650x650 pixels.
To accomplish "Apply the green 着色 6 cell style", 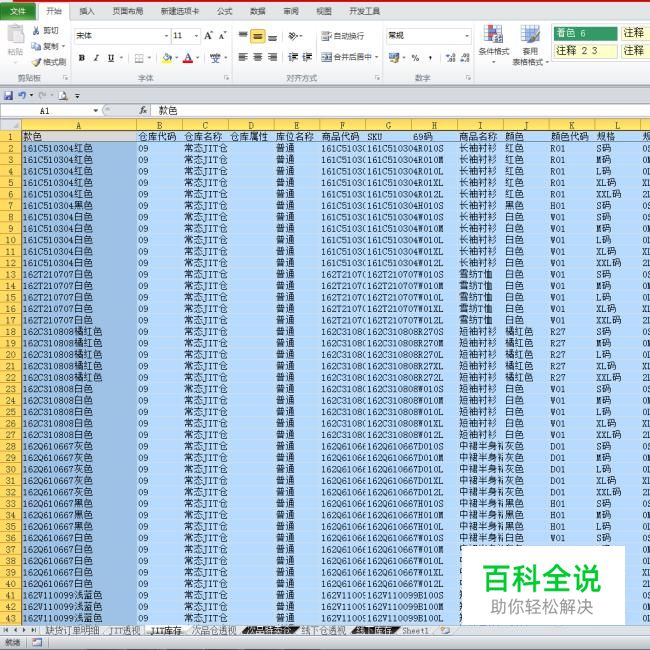I will pyautogui.click(x=585, y=33).
